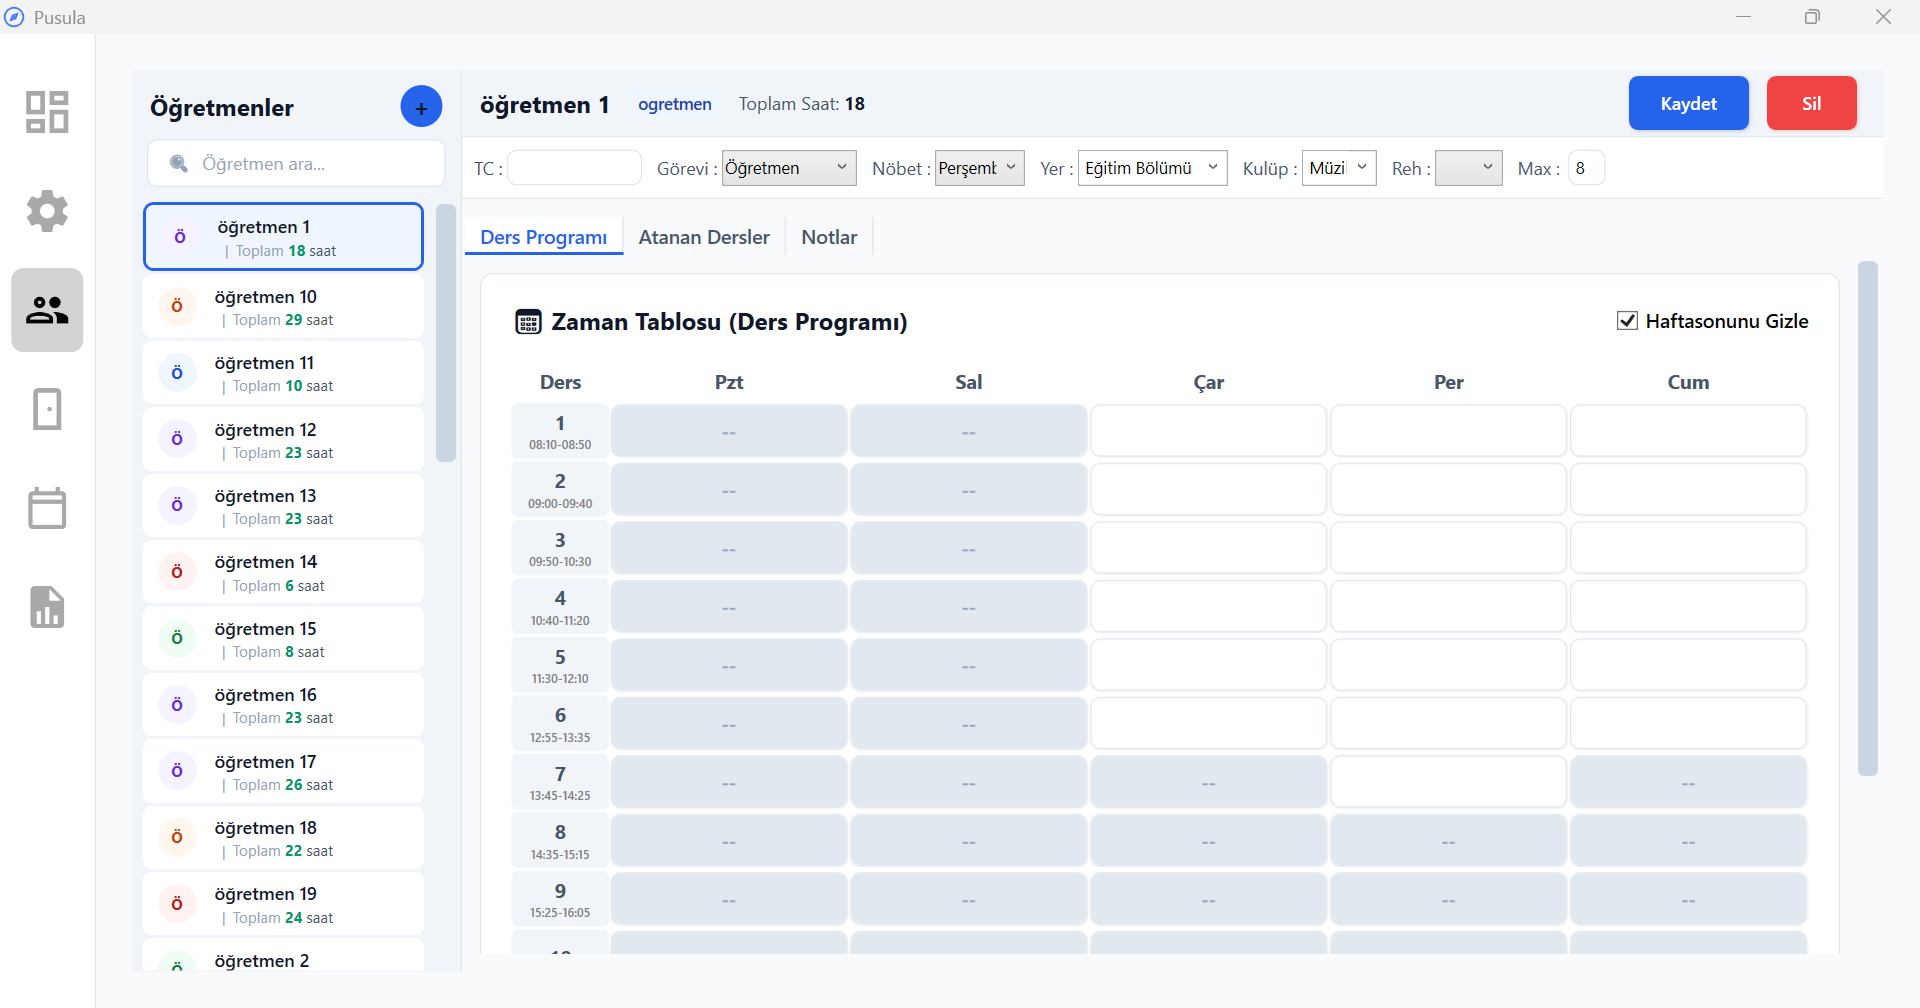
Task: Switch to the Atanan Dersler tab
Action: tap(704, 237)
